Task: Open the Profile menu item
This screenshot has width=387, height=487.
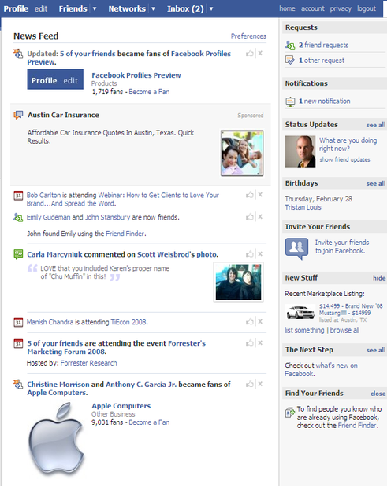Action: (x=16, y=9)
